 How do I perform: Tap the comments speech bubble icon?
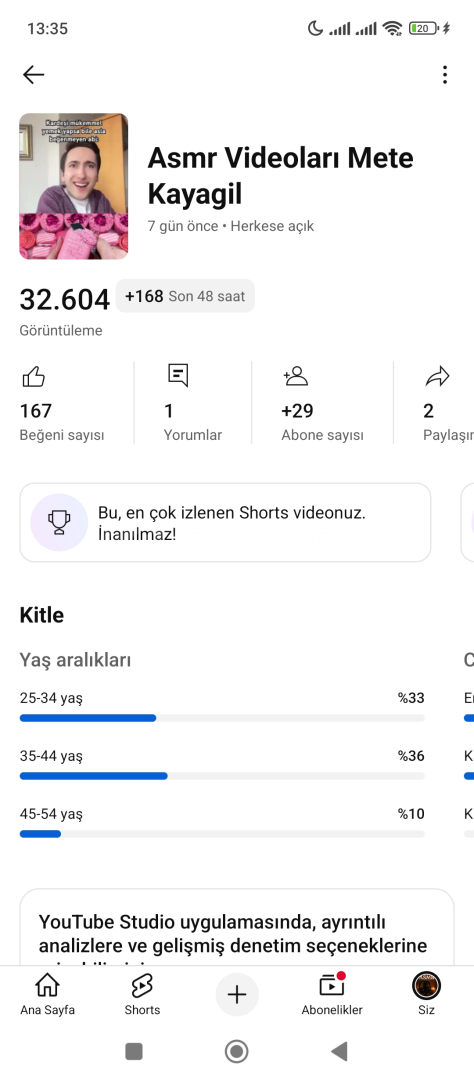[x=178, y=375]
